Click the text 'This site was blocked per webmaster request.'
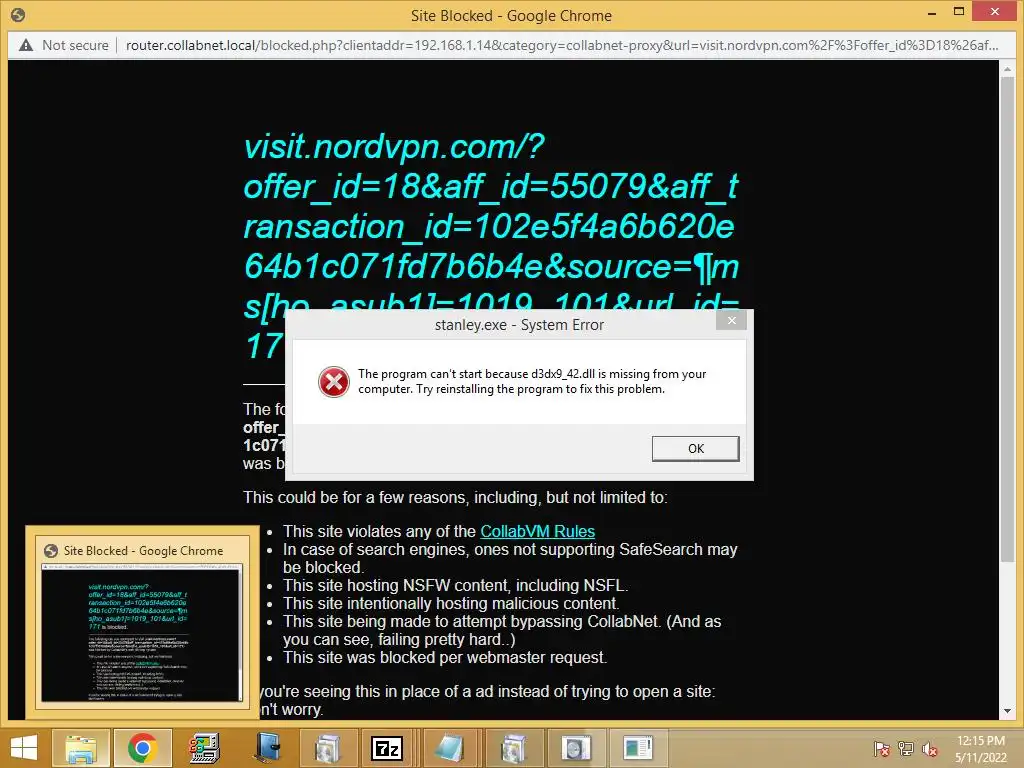This screenshot has width=1024, height=768. (445, 658)
